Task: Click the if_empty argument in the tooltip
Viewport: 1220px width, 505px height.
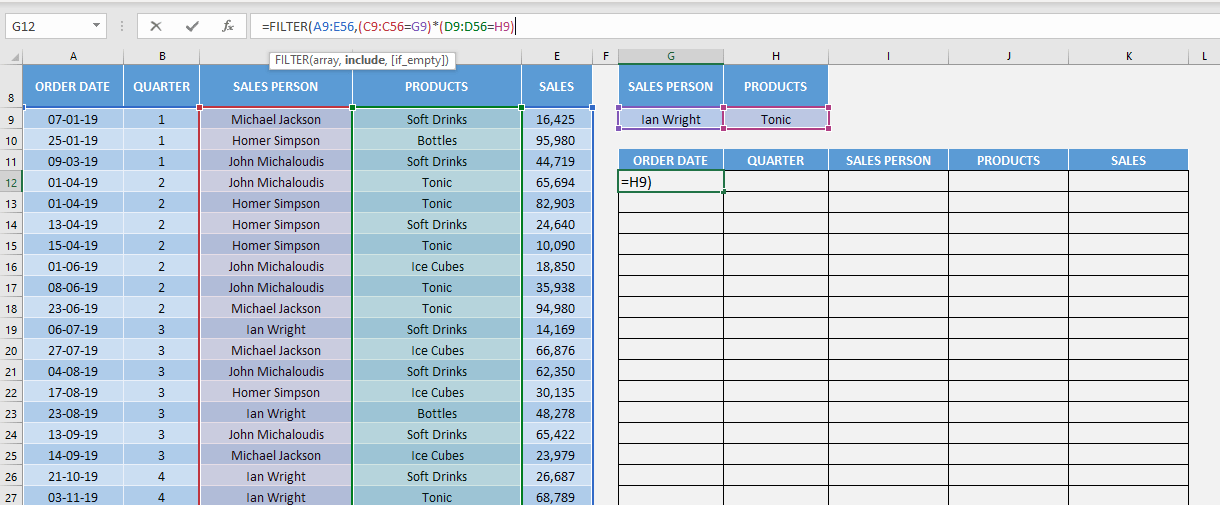Action: 419,60
